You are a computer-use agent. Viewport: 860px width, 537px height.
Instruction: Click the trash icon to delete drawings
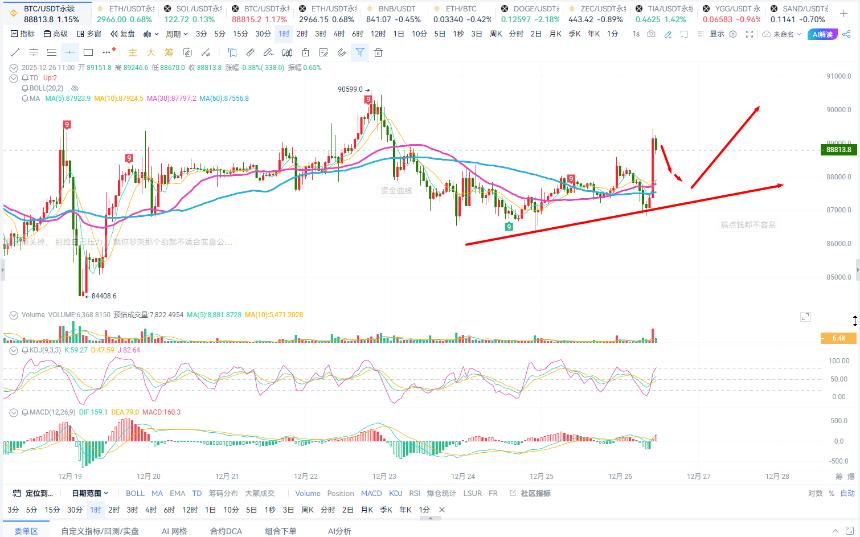[378, 53]
